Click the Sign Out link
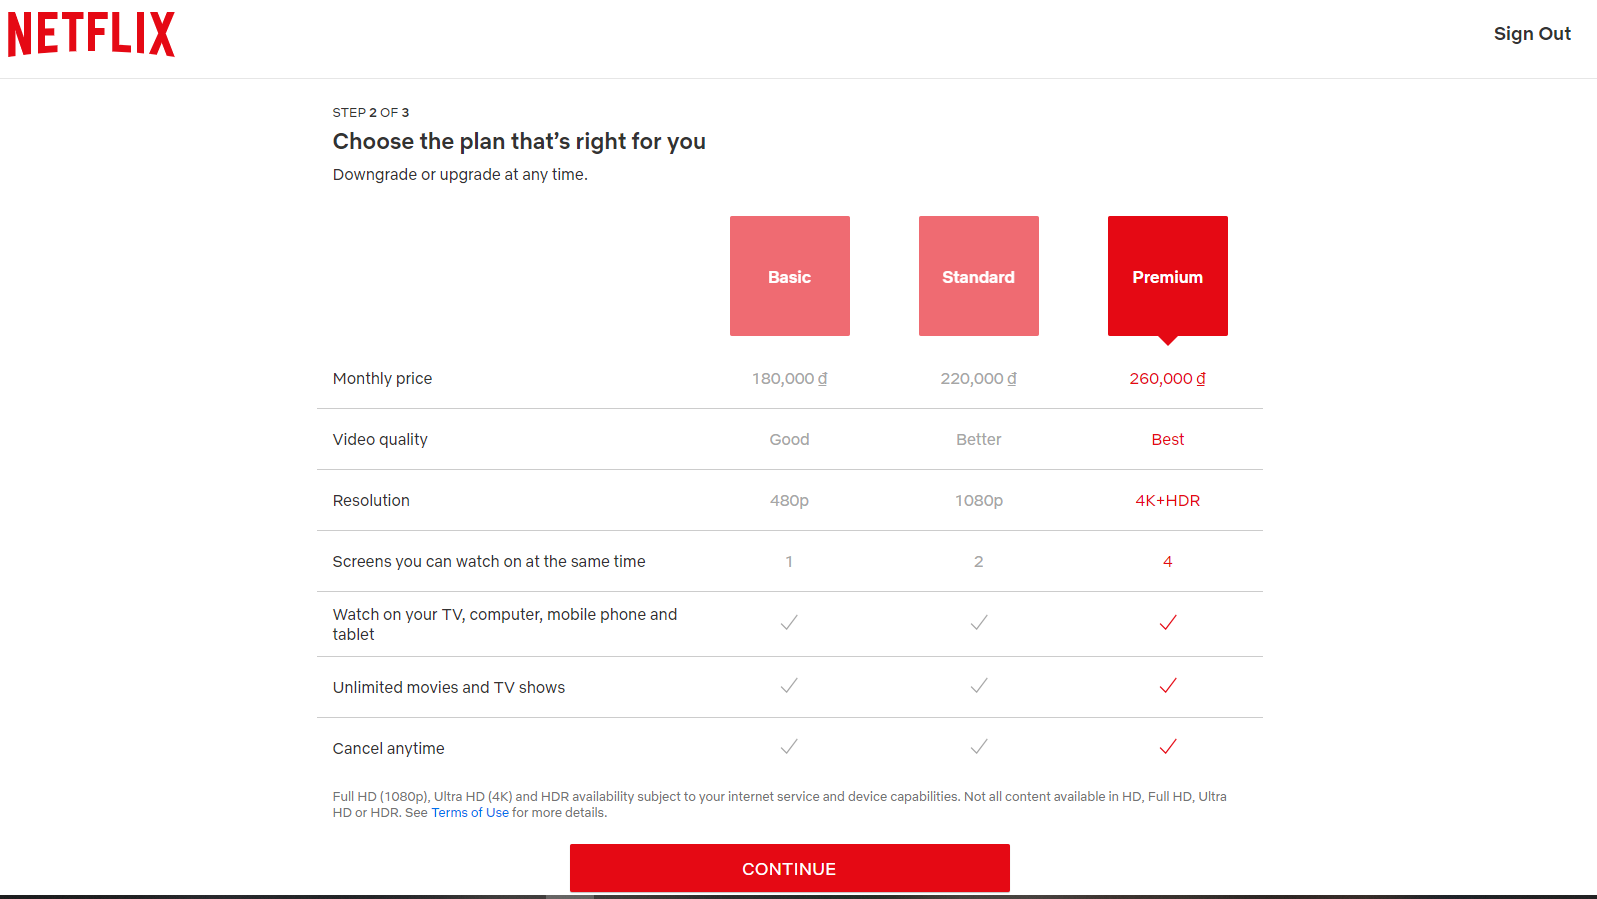The width and height of the screenshot is (1597, 899). [x=1532, y=34]
